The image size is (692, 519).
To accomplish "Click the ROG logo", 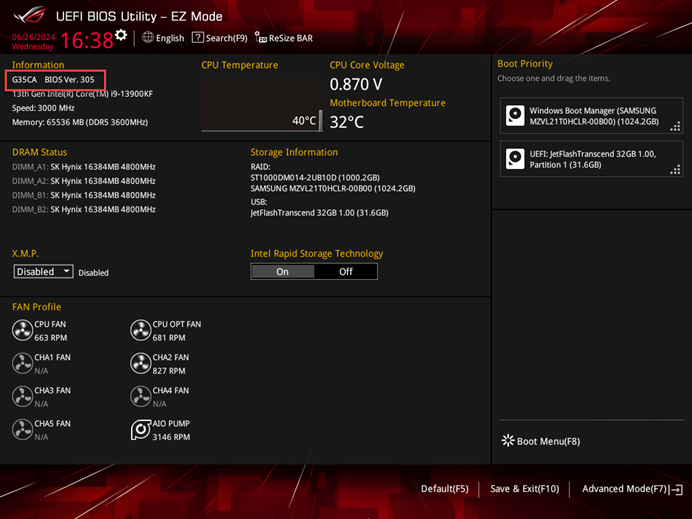I will (x=29, y=15).
